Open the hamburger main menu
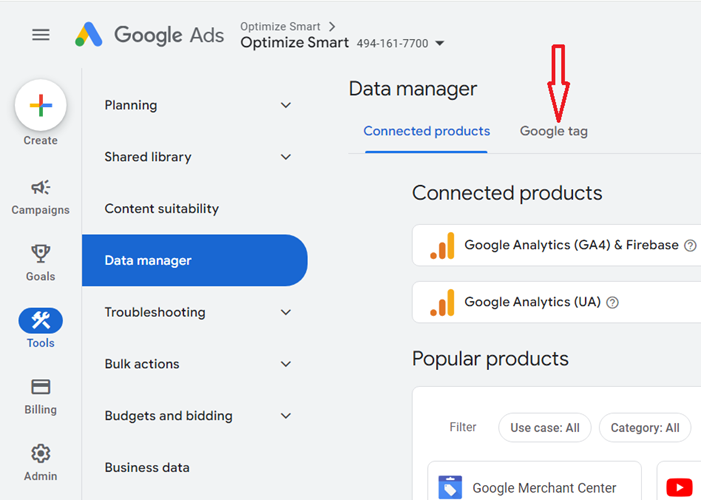The height and width of the screenshot is (500, 701). point(41,35)
